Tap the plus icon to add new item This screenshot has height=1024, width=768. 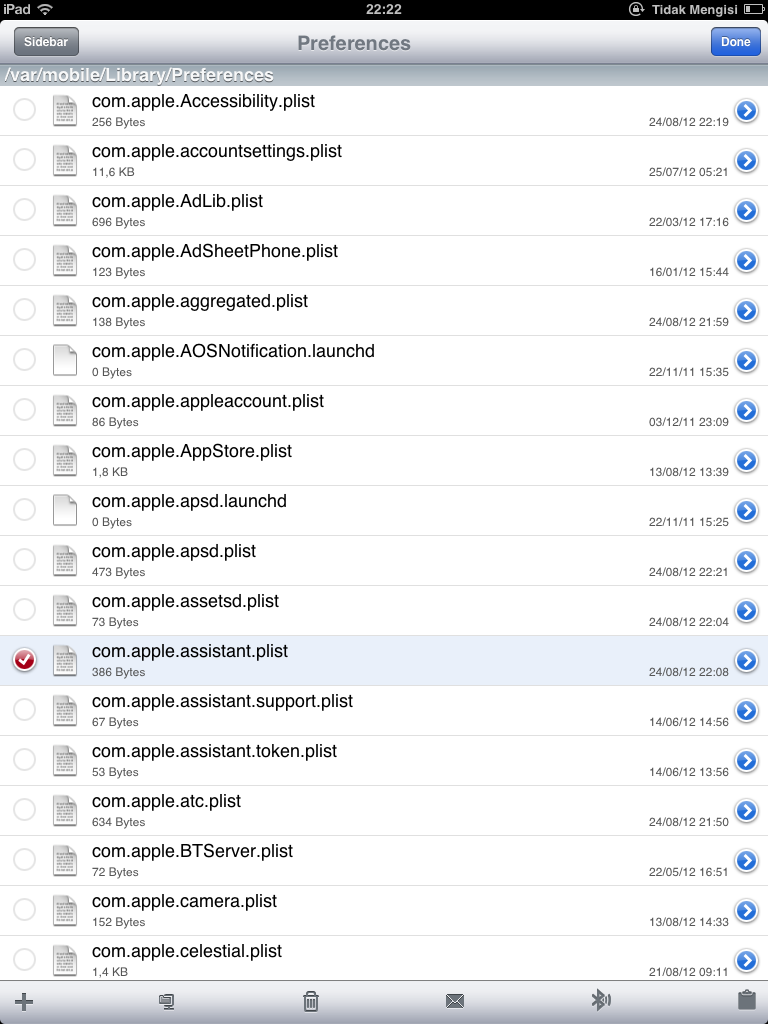[24, 1001]
